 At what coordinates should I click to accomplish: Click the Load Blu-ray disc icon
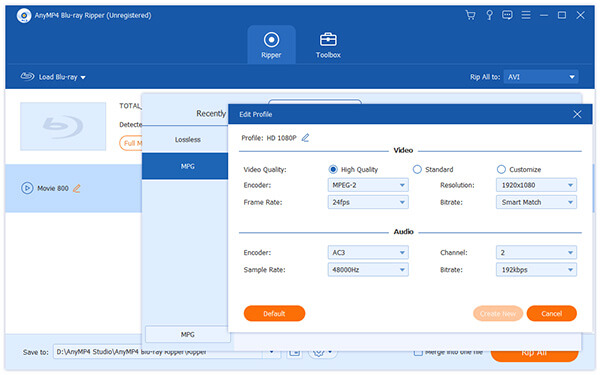point(27,76)
